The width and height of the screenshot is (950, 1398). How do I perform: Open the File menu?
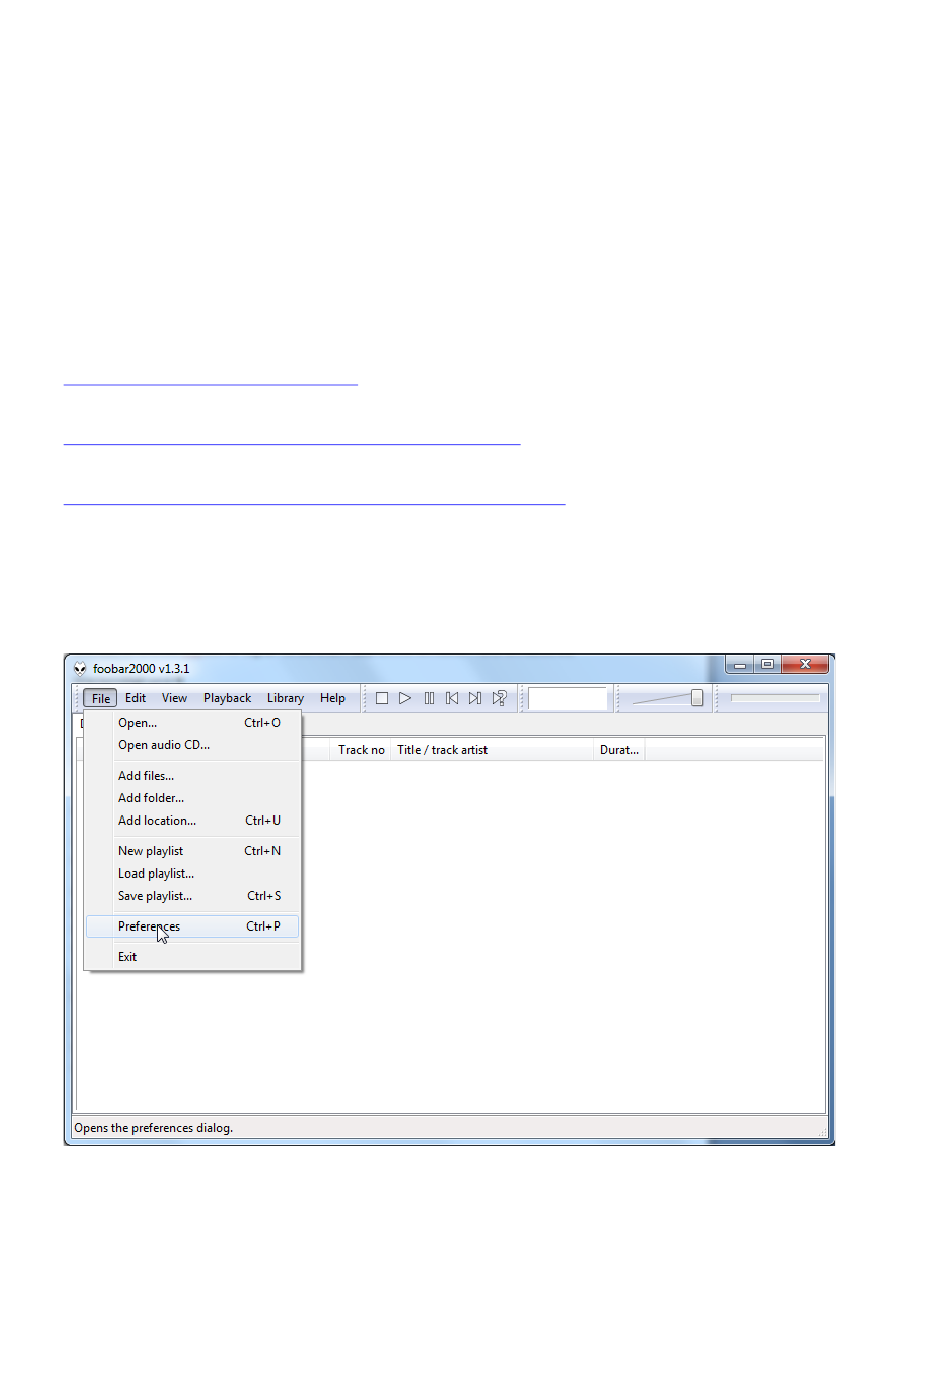point(101,698)
